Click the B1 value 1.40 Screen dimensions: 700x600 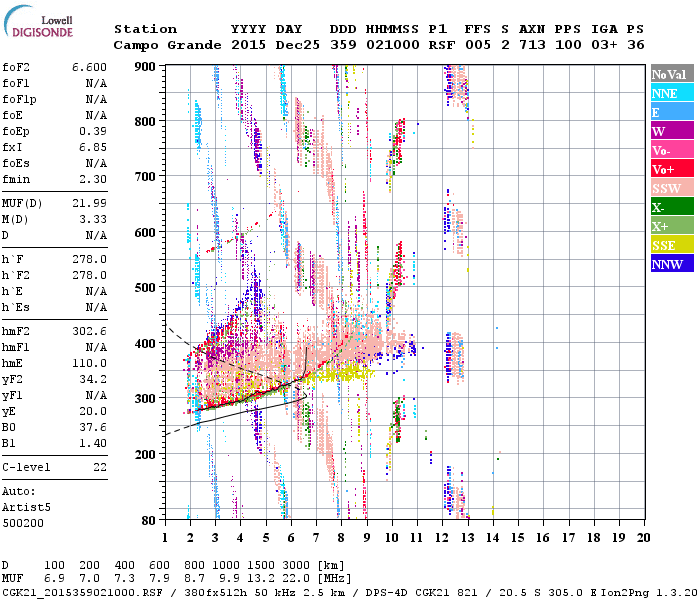coord(93,444)
